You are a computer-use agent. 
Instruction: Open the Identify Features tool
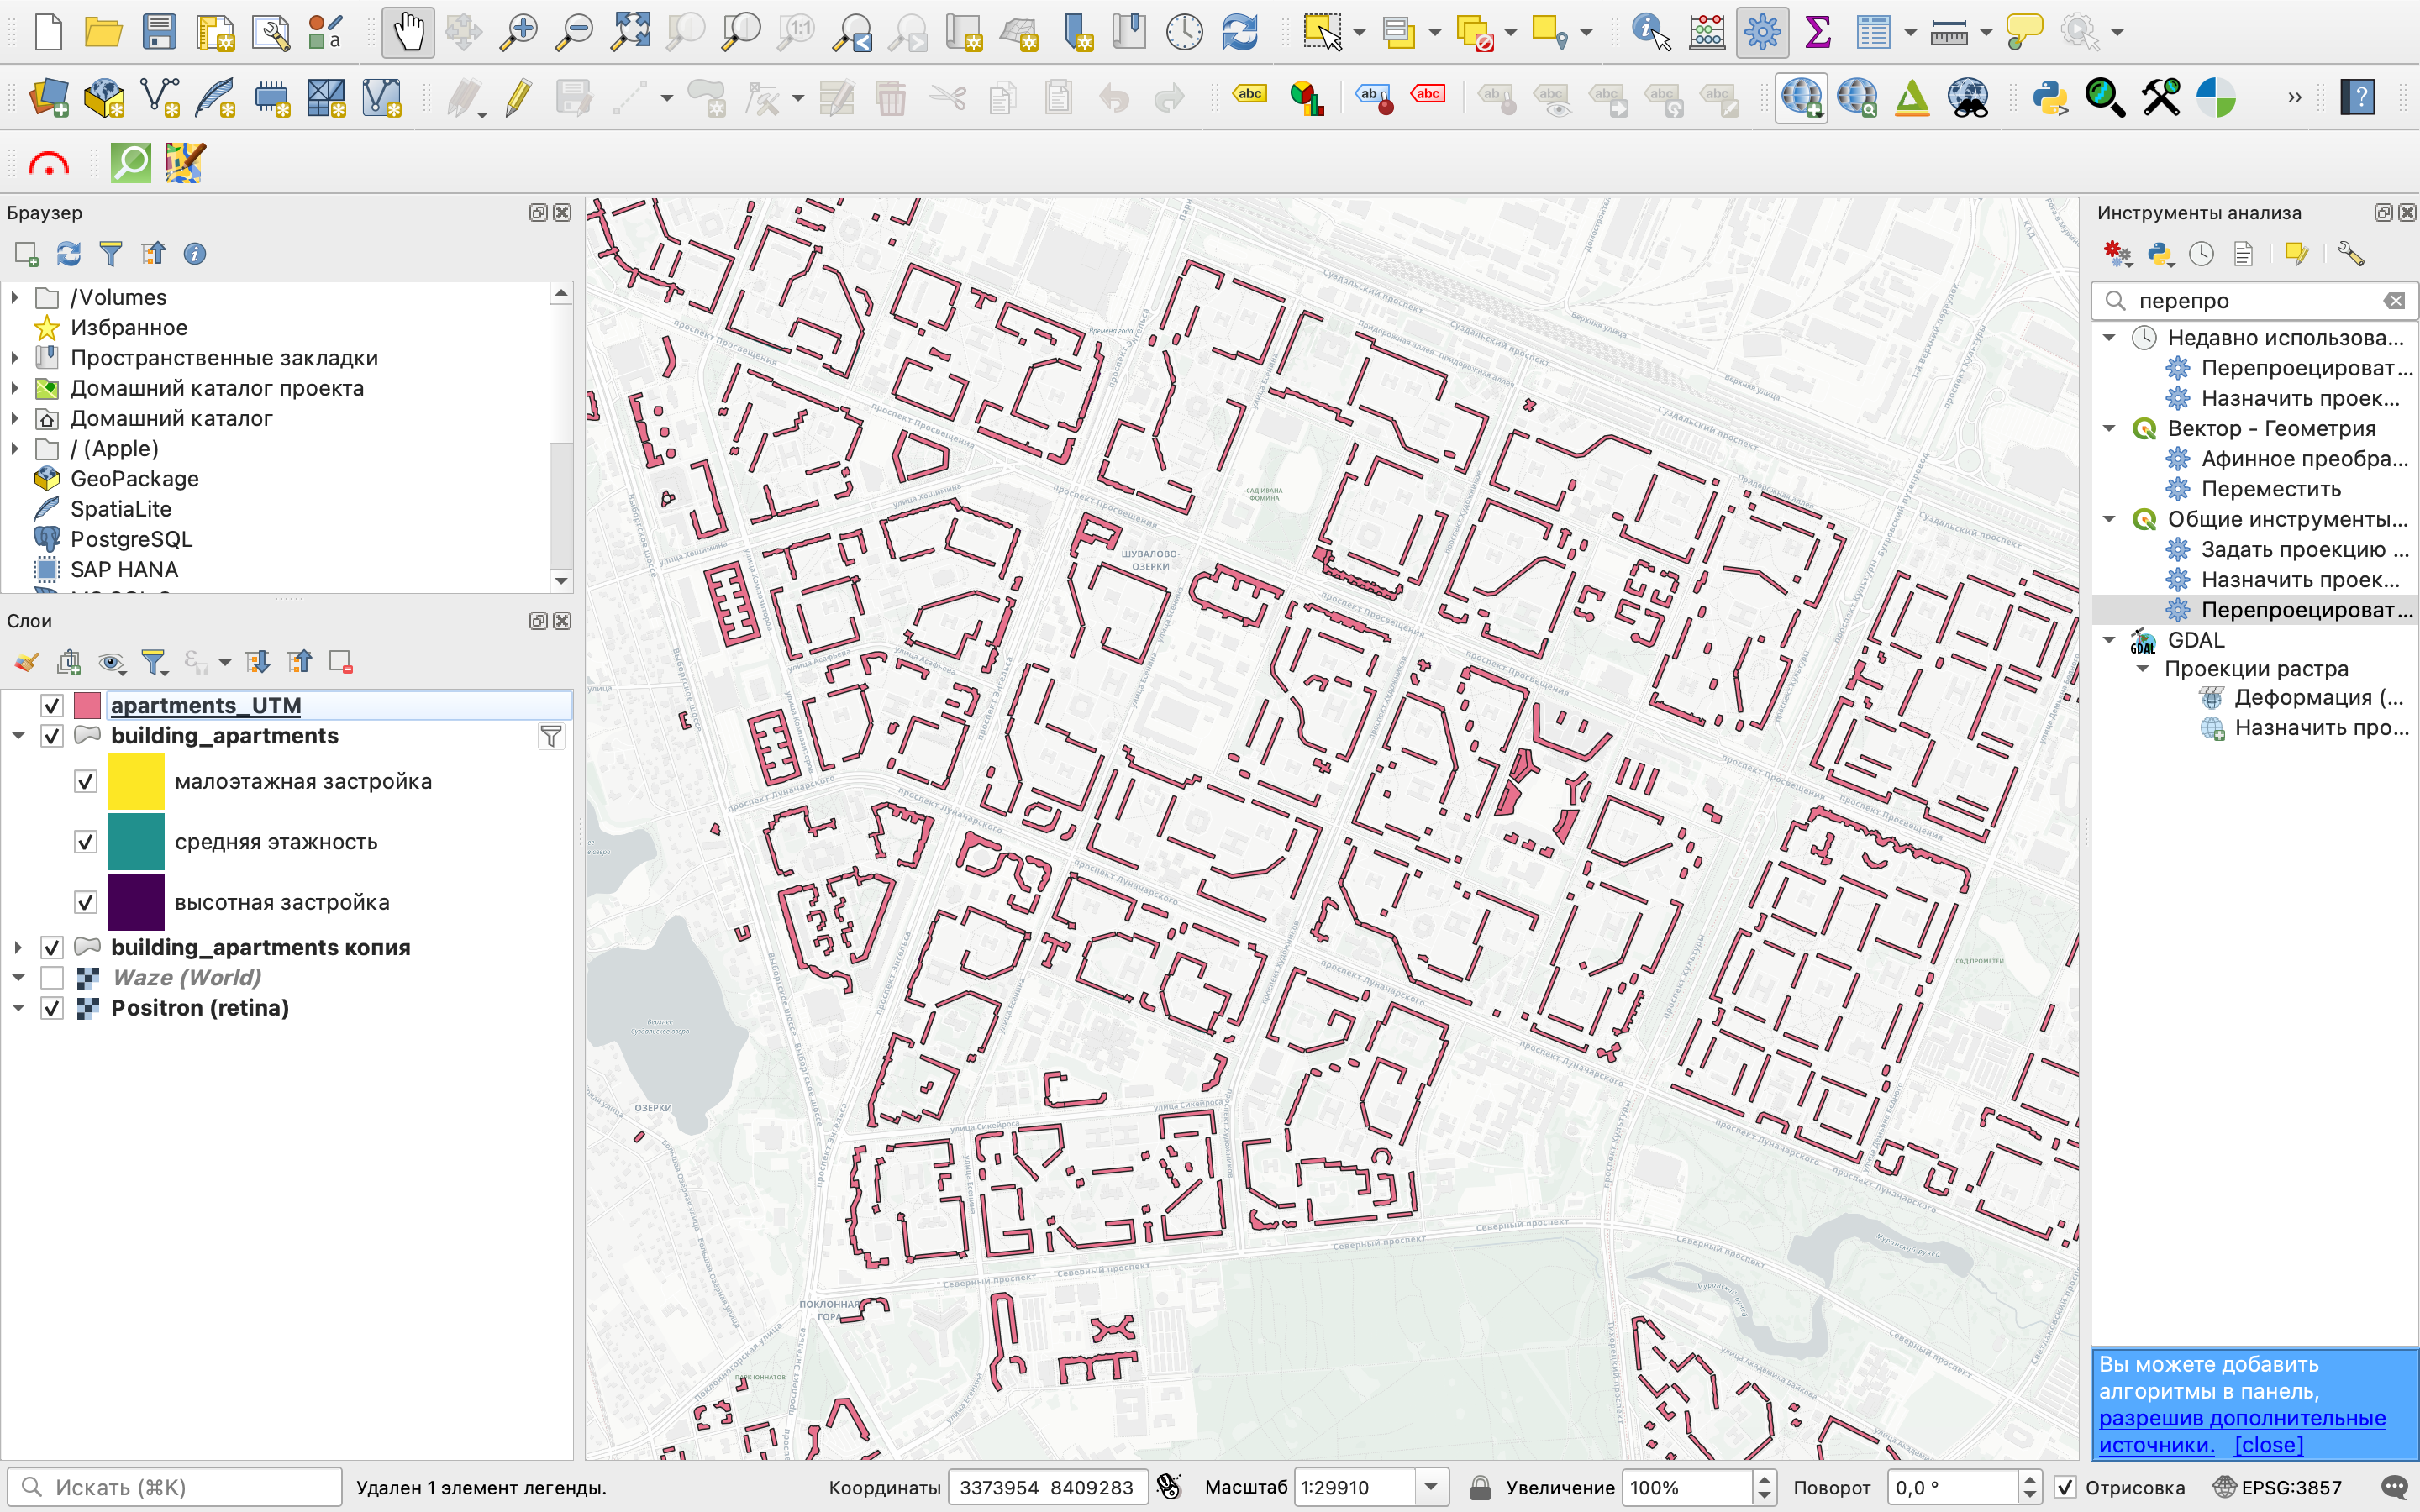[1650, 32]
